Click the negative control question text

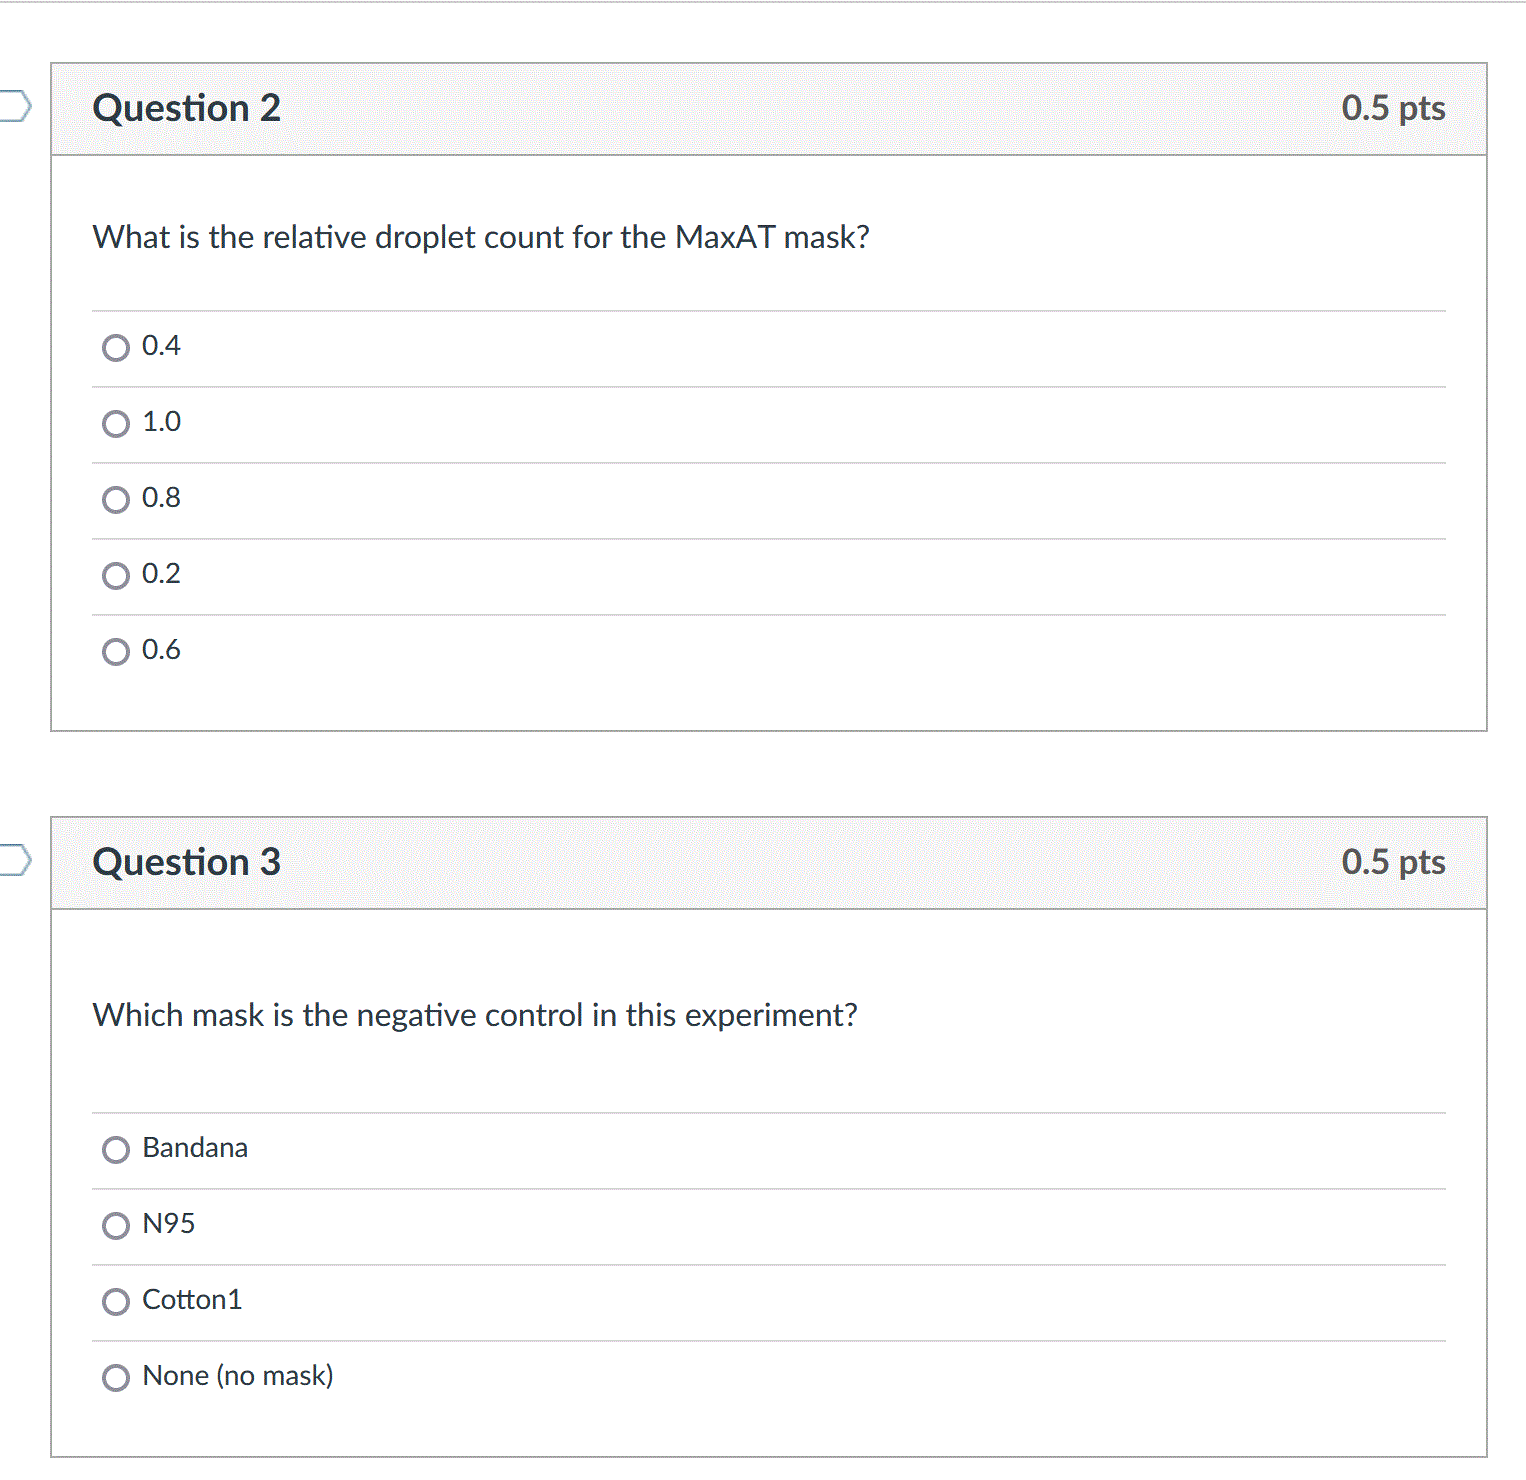pyautogui.click(x=475, y=1016)
